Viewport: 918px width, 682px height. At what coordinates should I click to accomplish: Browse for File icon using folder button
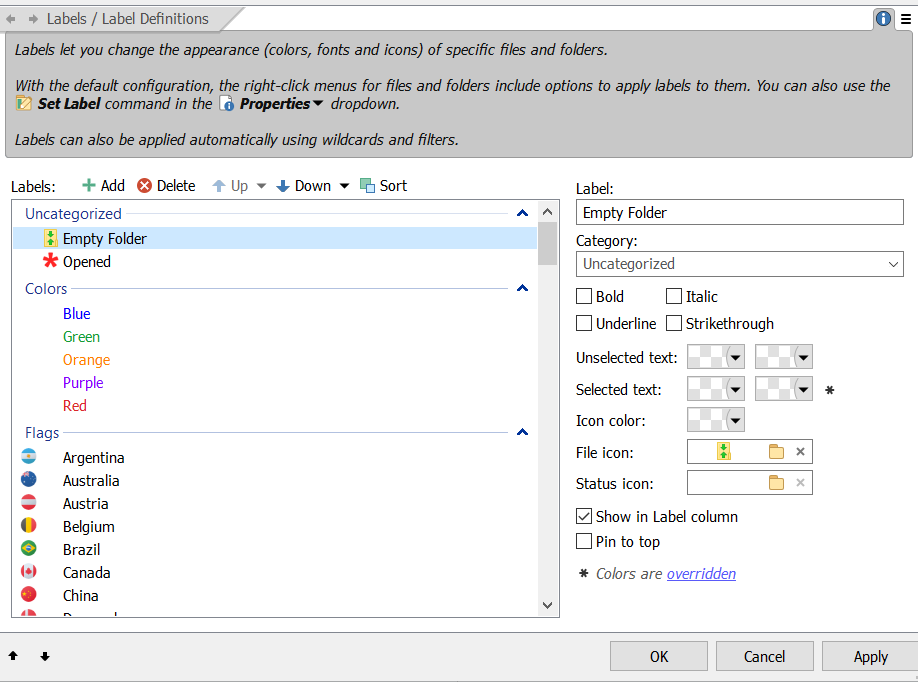pos(776,451)
